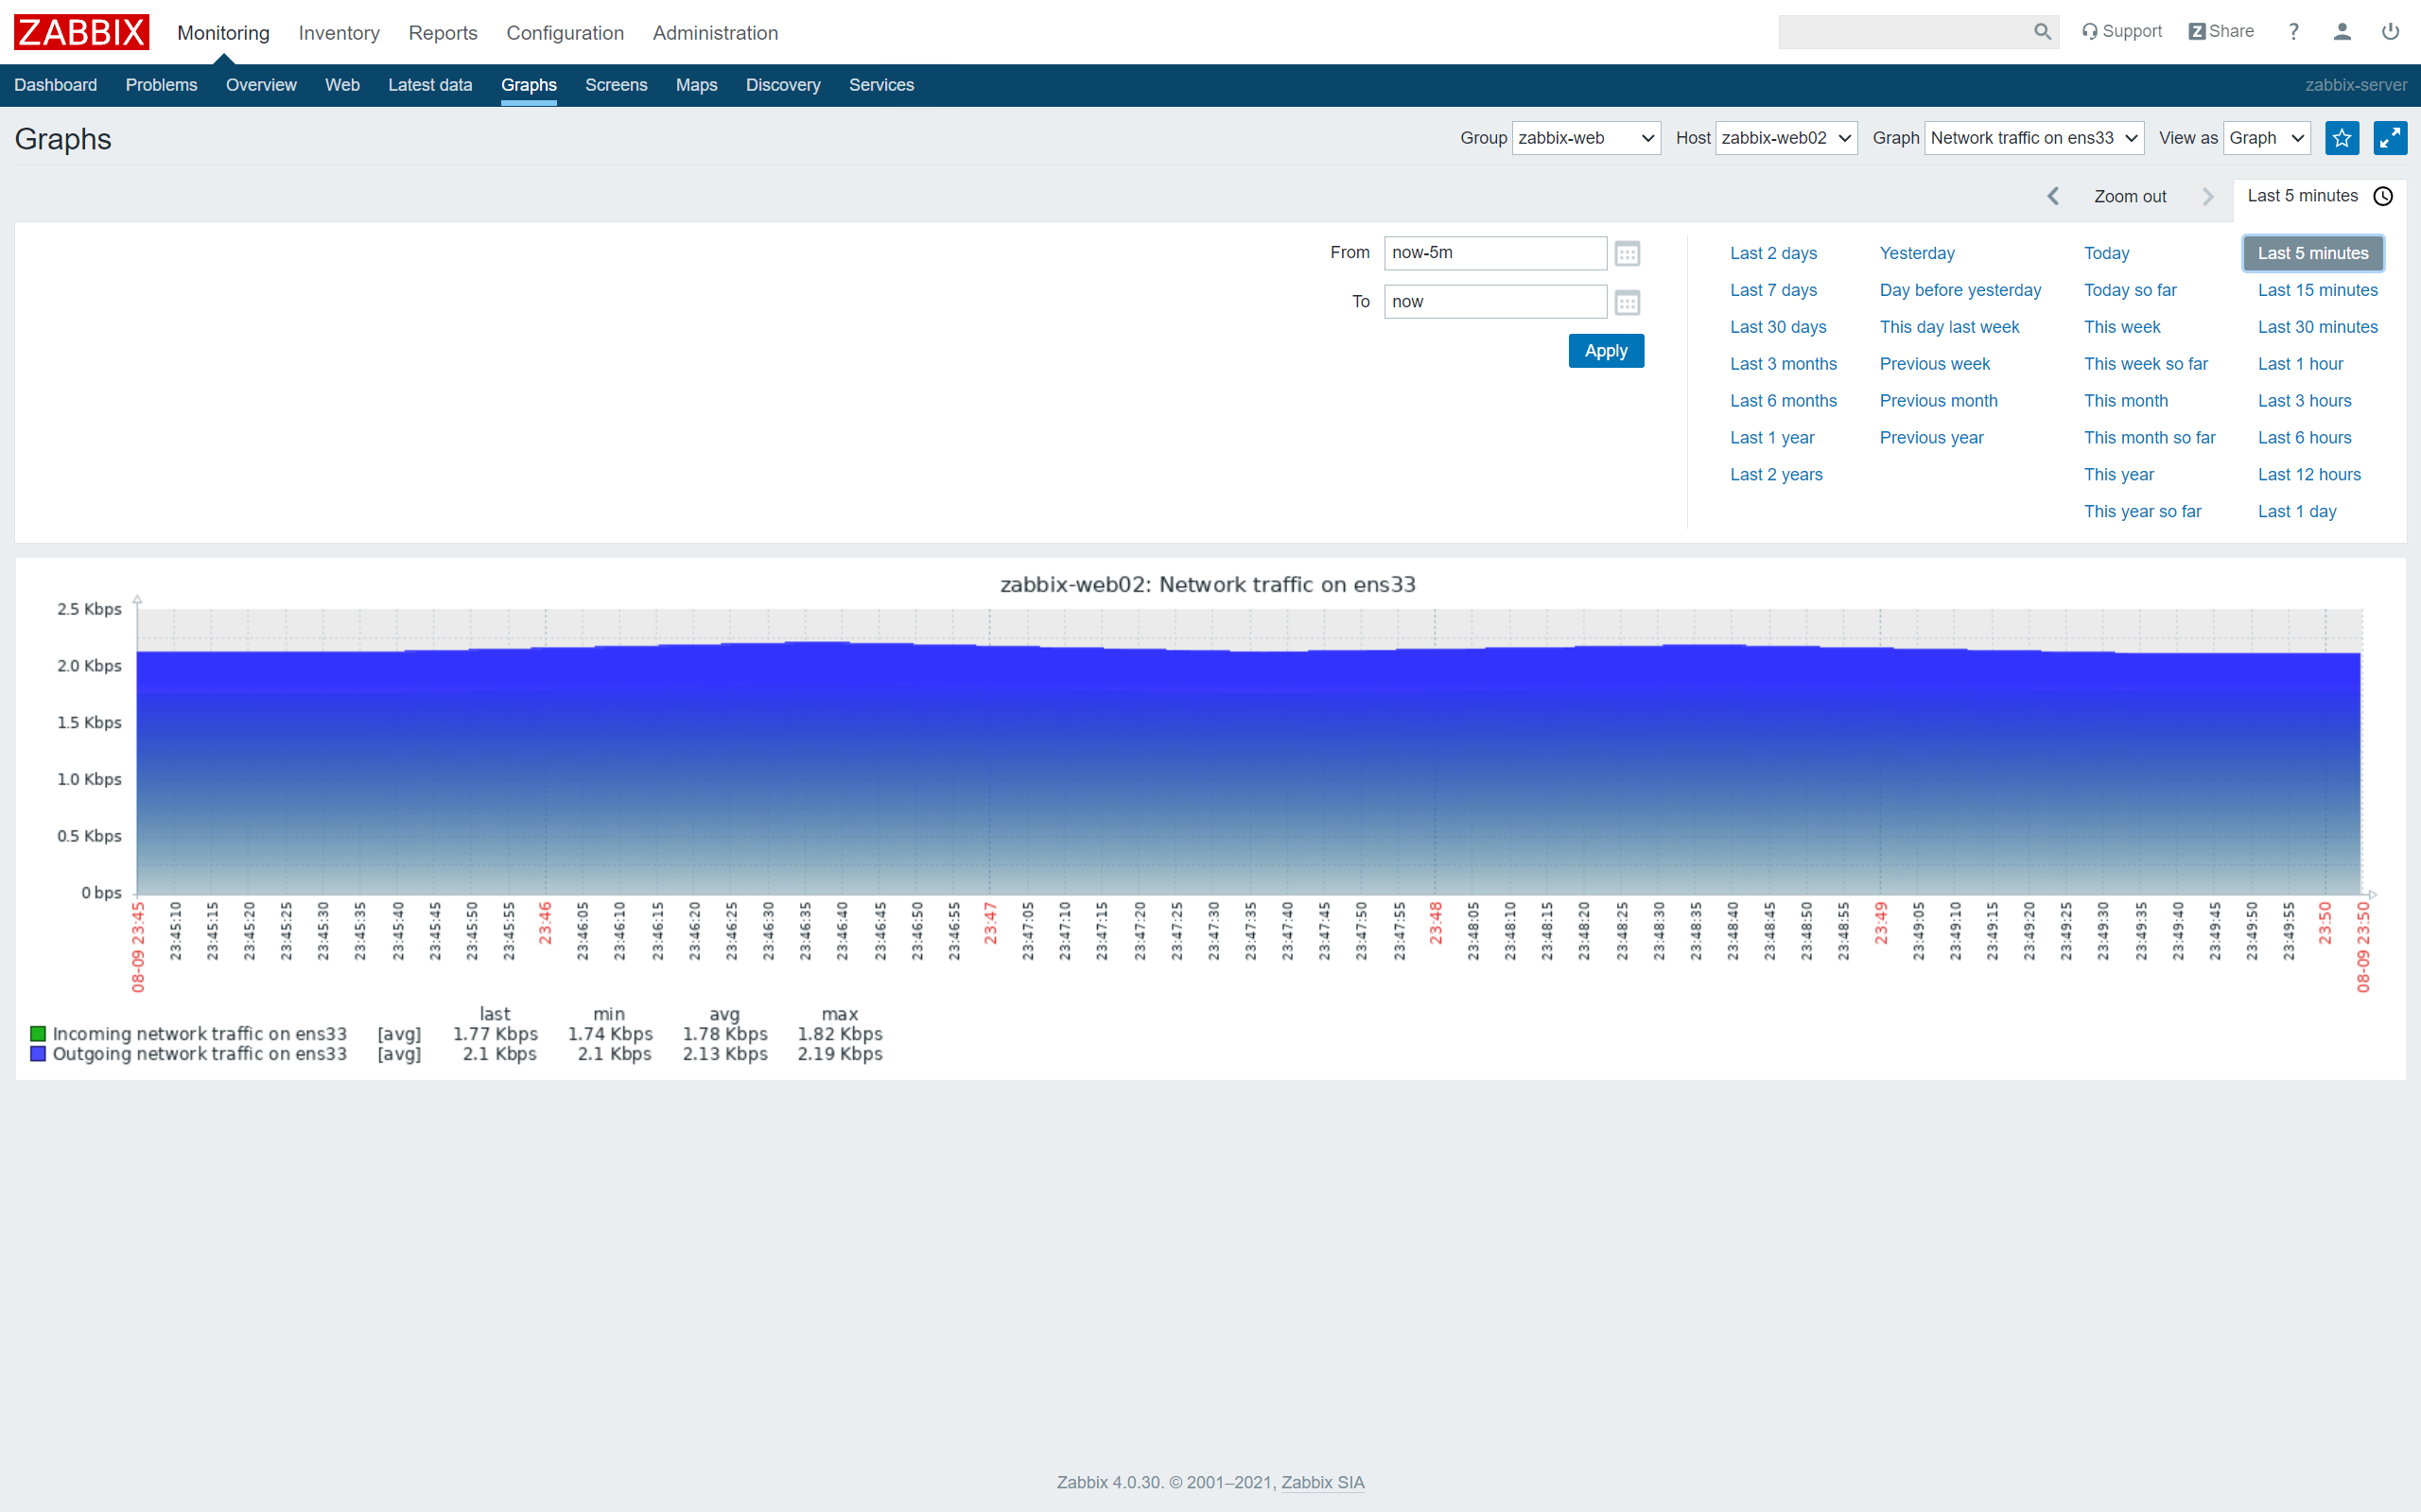Viewport: 2421px width, 1512px height.
Task: Select the Today period
Action: (2106, 253)
